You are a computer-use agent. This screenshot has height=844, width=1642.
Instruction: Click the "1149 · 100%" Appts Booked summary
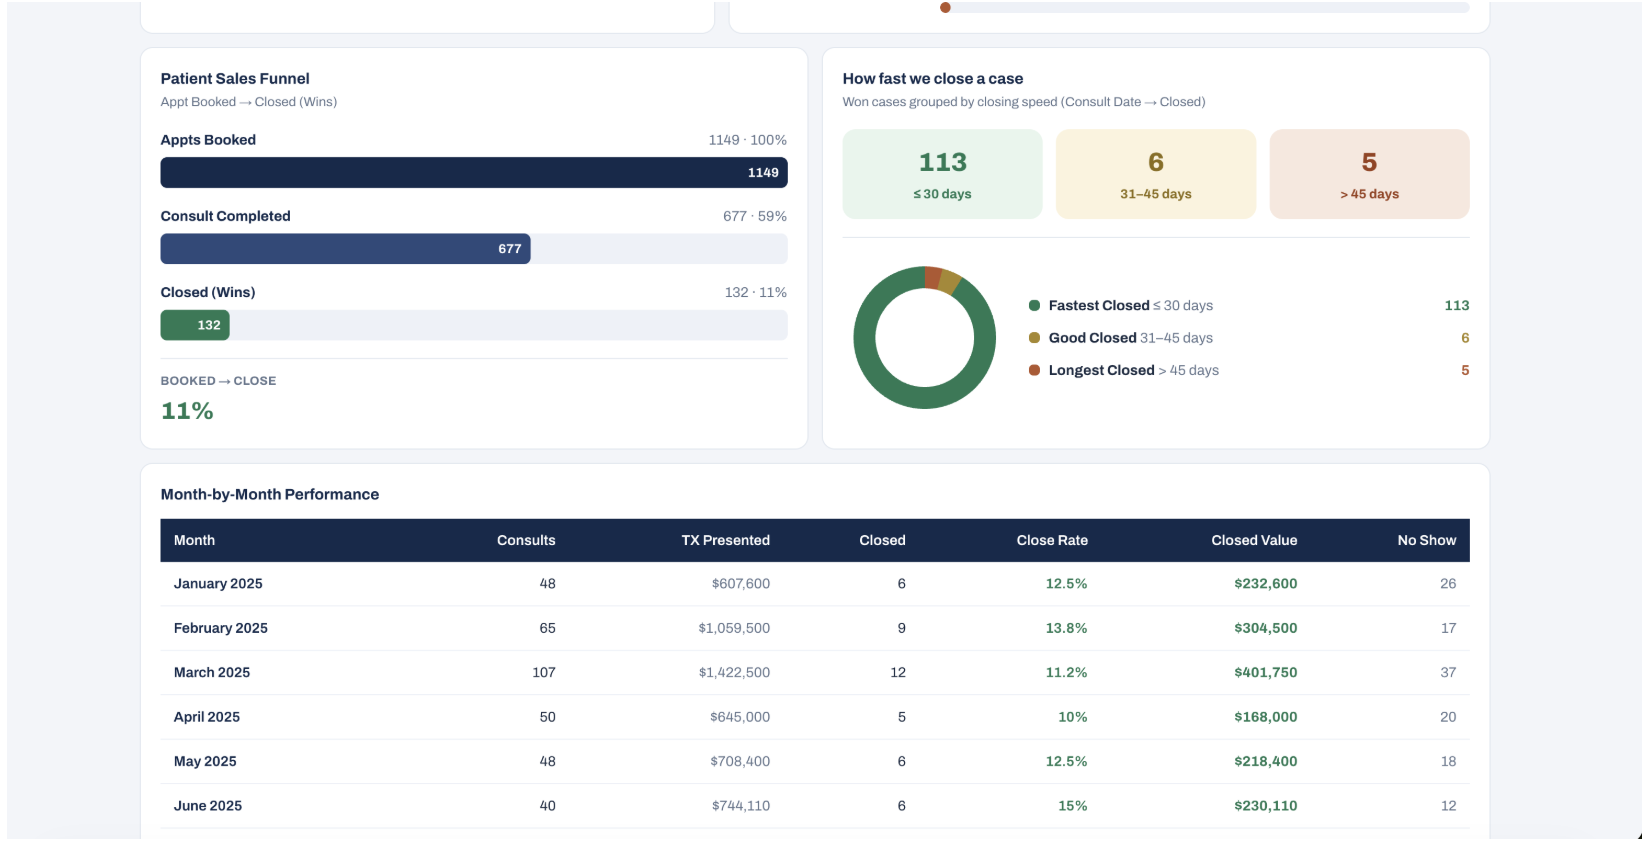[x=748, y=140]
